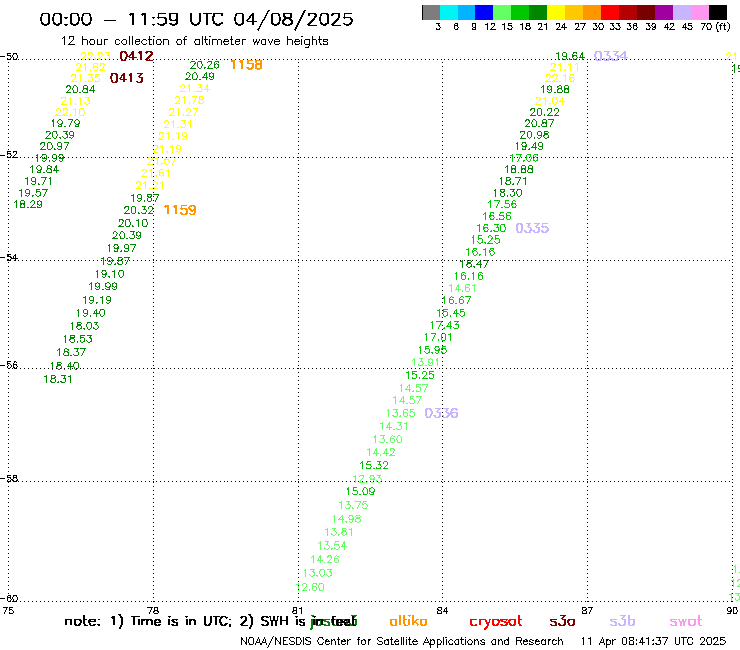Click the wave height value 16.30
This screenshot has height=650, width=740.
pos(491,228)
